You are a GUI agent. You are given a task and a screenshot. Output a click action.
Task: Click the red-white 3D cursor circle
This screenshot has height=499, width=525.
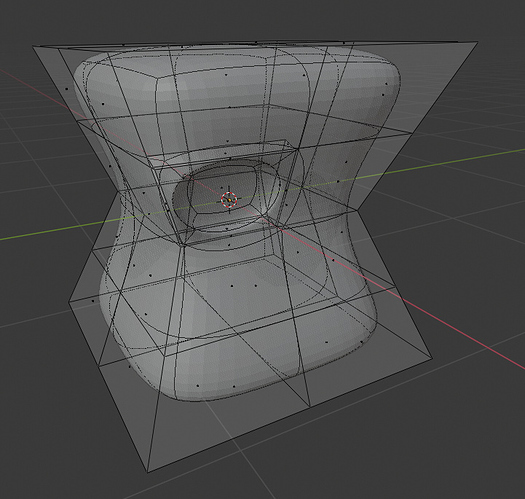click(229, 200)
